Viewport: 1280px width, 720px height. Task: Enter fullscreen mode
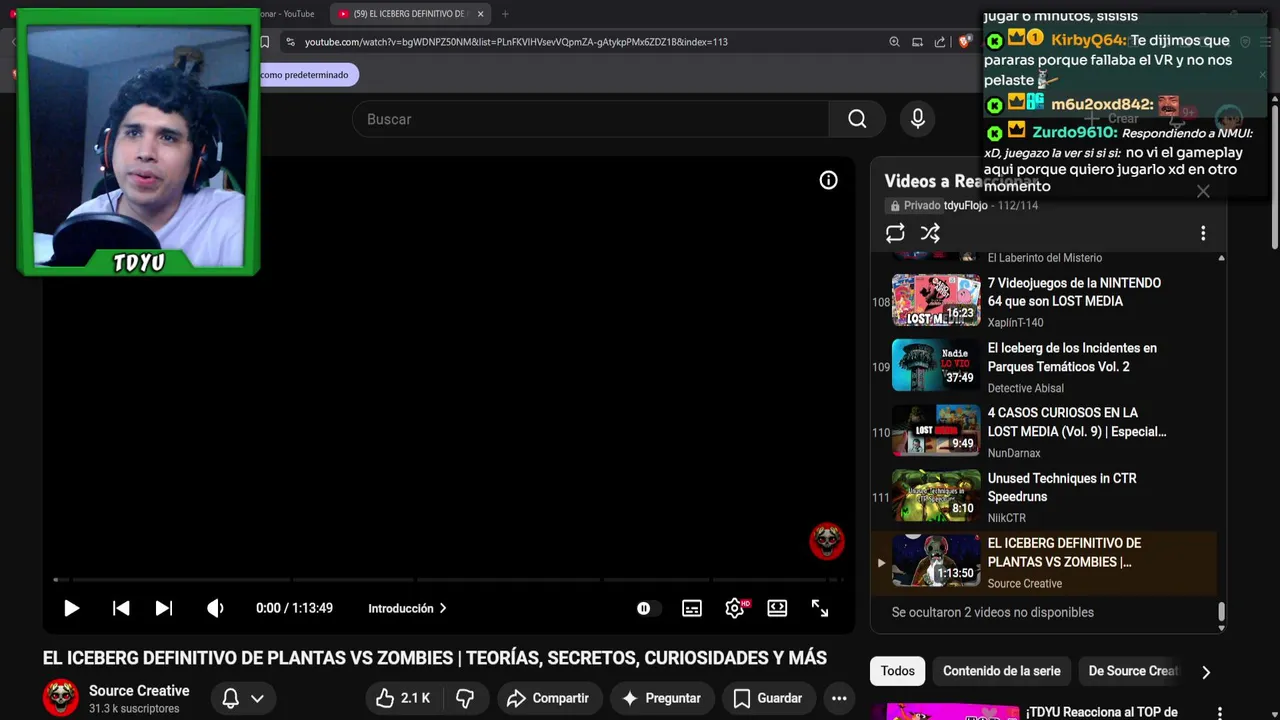point(820,608)
